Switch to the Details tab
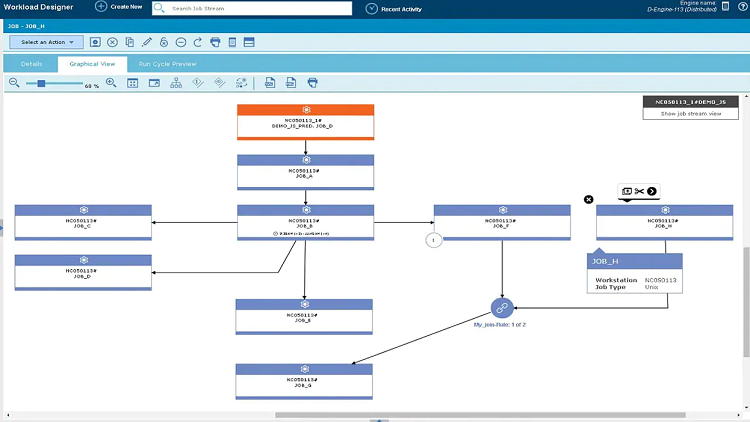 click(x=31, y=63)
